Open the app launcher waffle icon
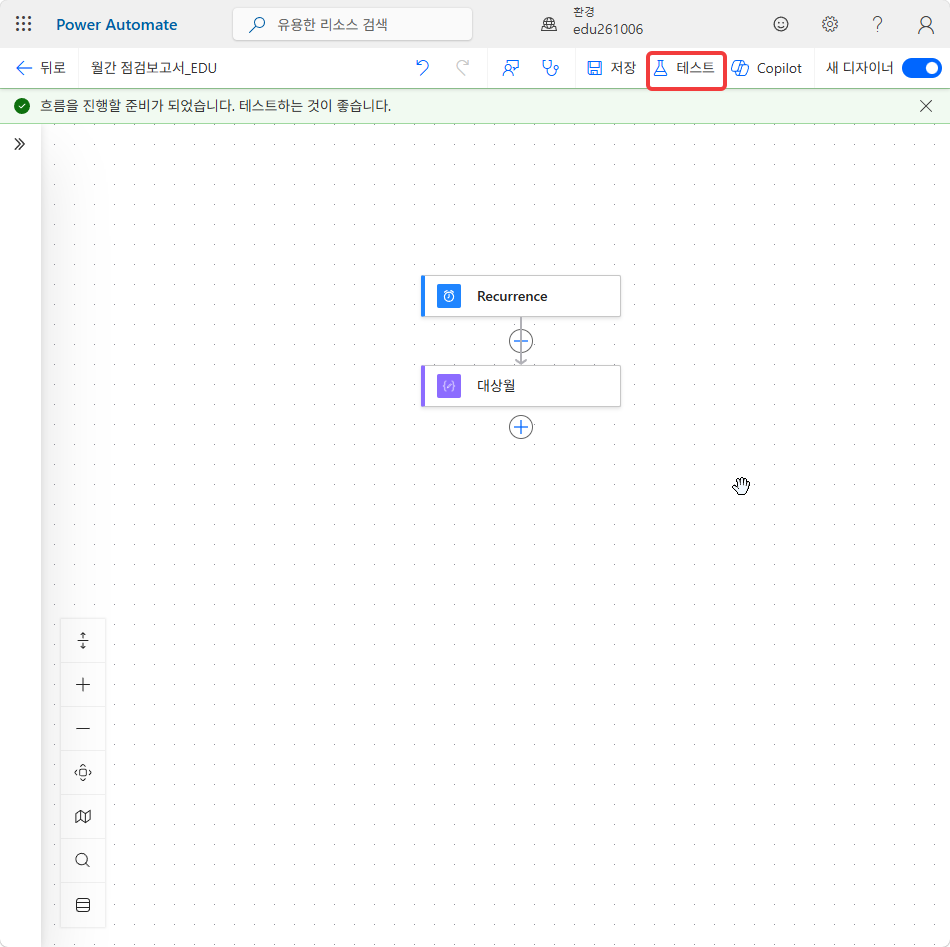950x947 pixels. pyautogui.click(x=23, y=24)
